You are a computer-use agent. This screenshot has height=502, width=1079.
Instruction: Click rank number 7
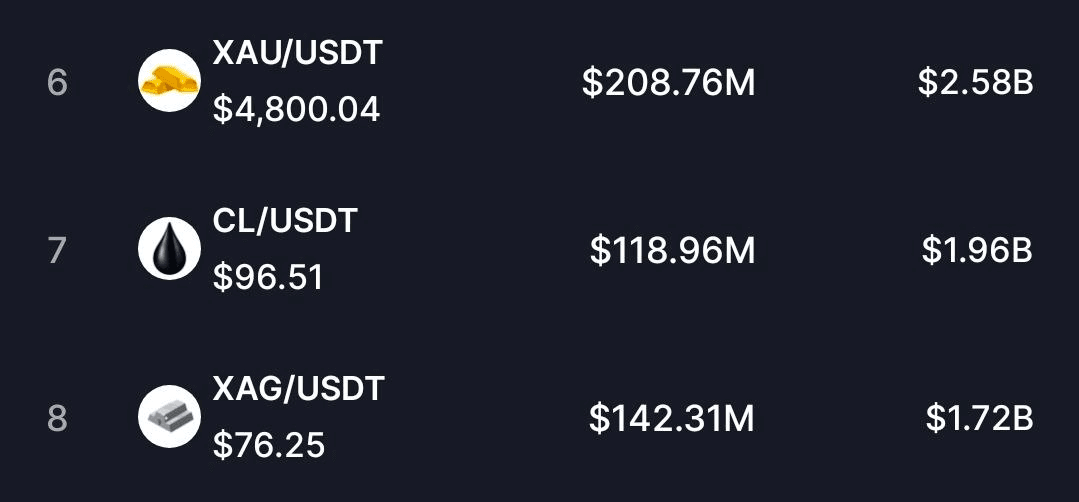(57, 250)
